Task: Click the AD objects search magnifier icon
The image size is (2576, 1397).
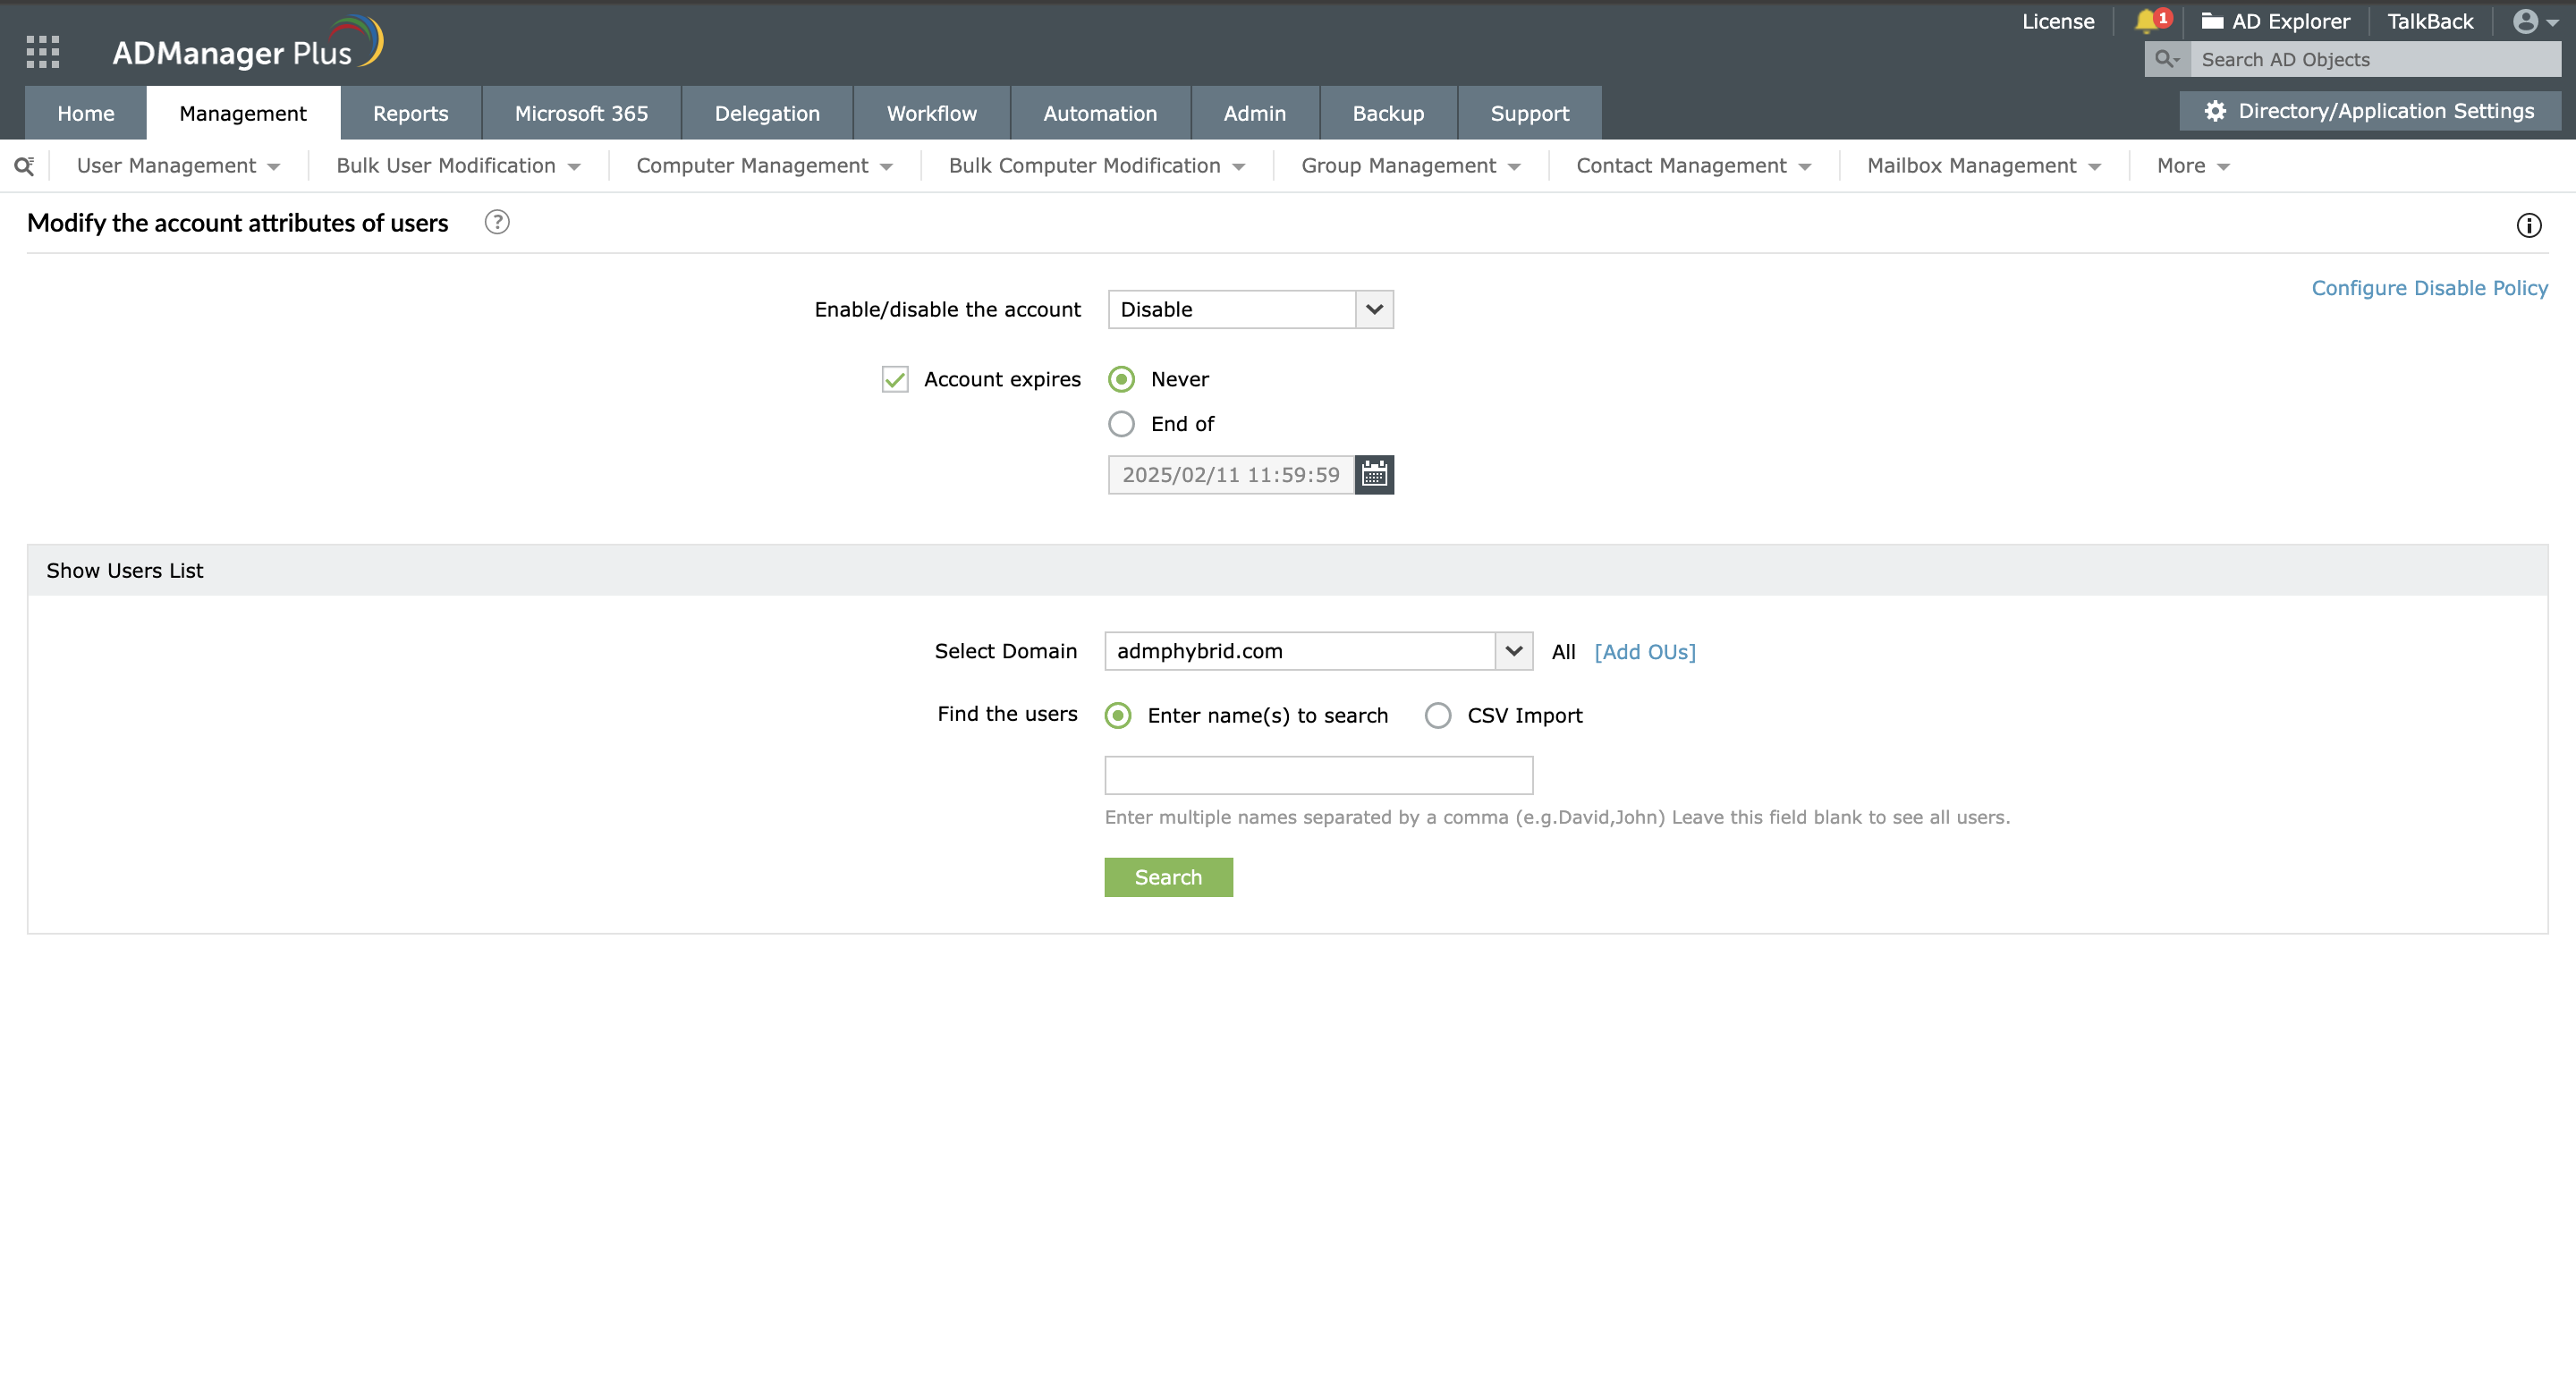Action: (2165, 59)
